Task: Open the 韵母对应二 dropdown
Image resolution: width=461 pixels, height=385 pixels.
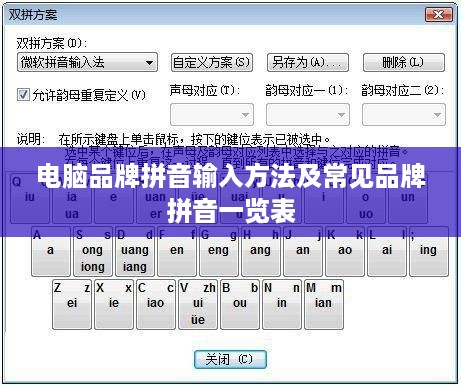Action: 404,114
